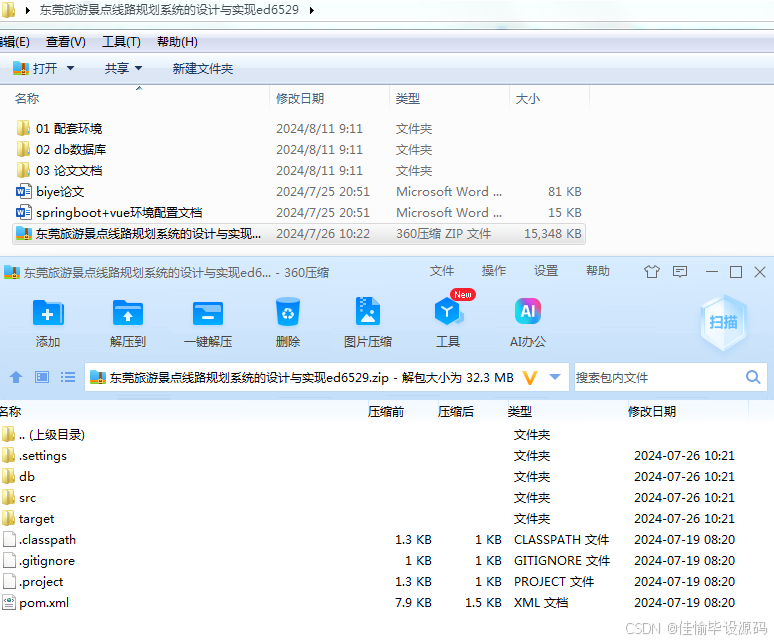The height and width of the screenshot is (642, 774).
Task: Click the .classpath file icon
Action: pos(9,539)
